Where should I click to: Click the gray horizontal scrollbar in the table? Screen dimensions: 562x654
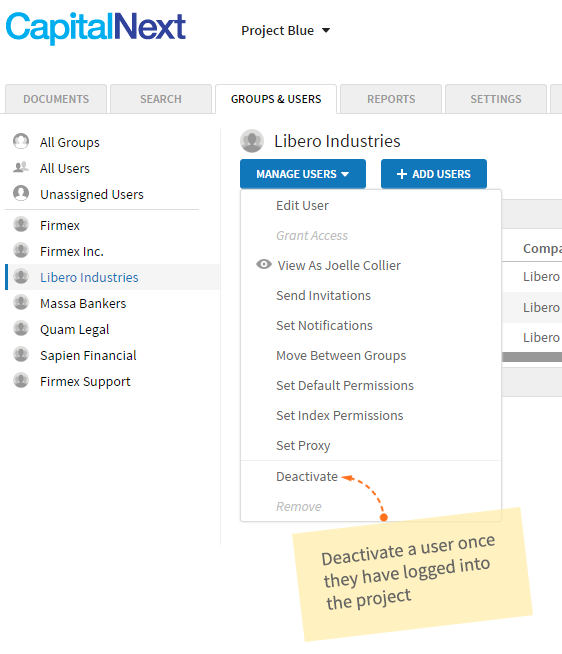(532, 357)
